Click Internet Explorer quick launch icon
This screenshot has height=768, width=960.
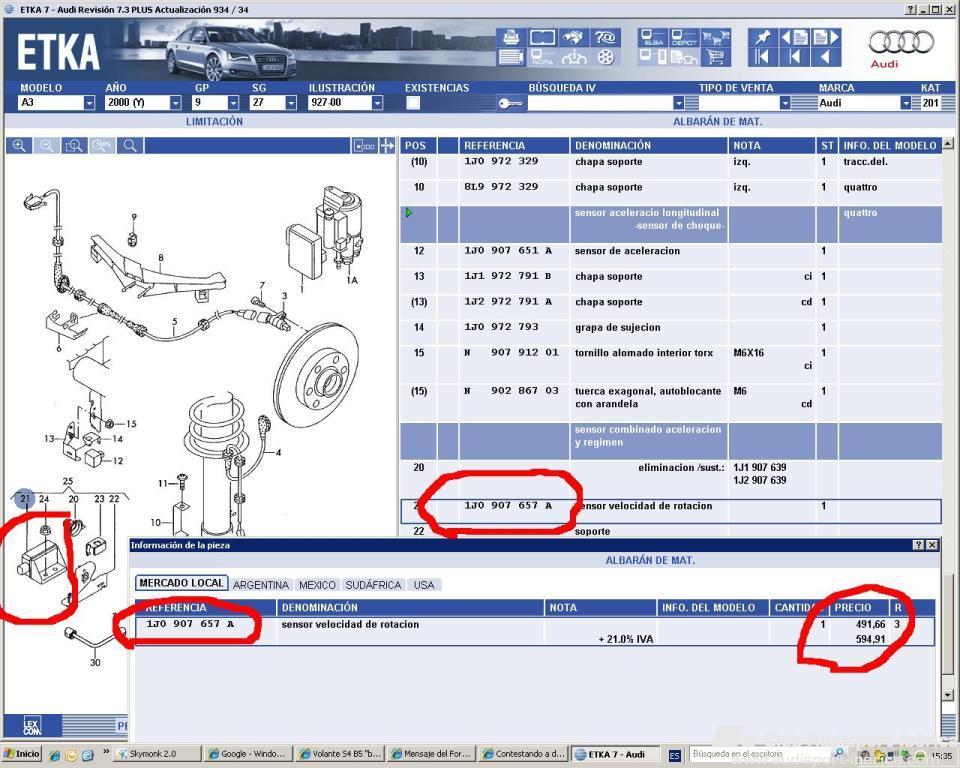(54, 755)
